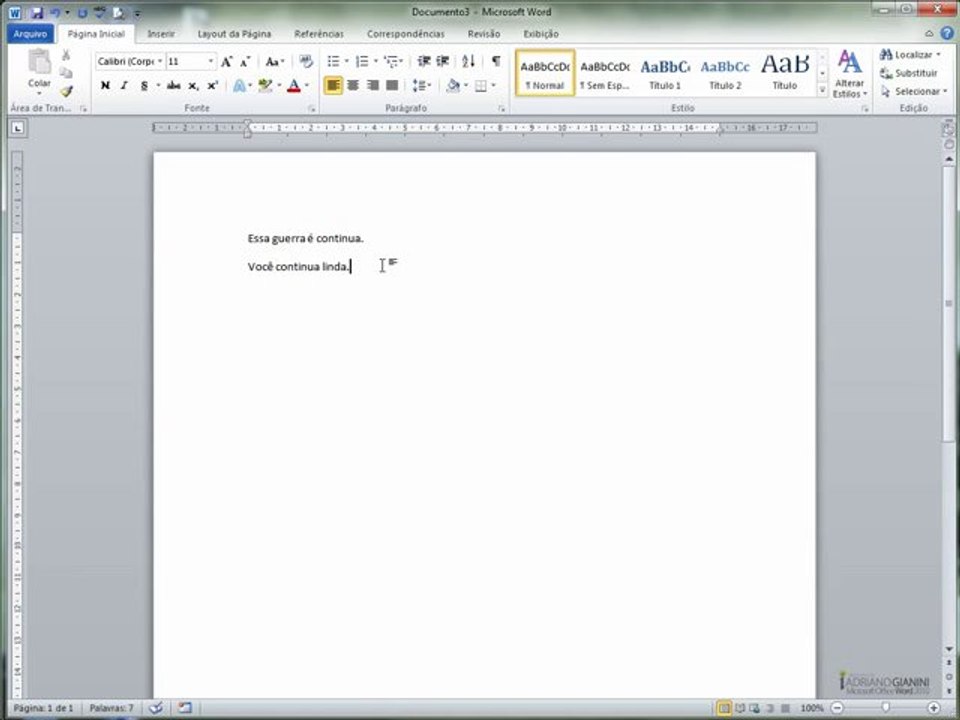Decrease the paragraph indent
Screen dimensions: 960x720
(424, 61)
